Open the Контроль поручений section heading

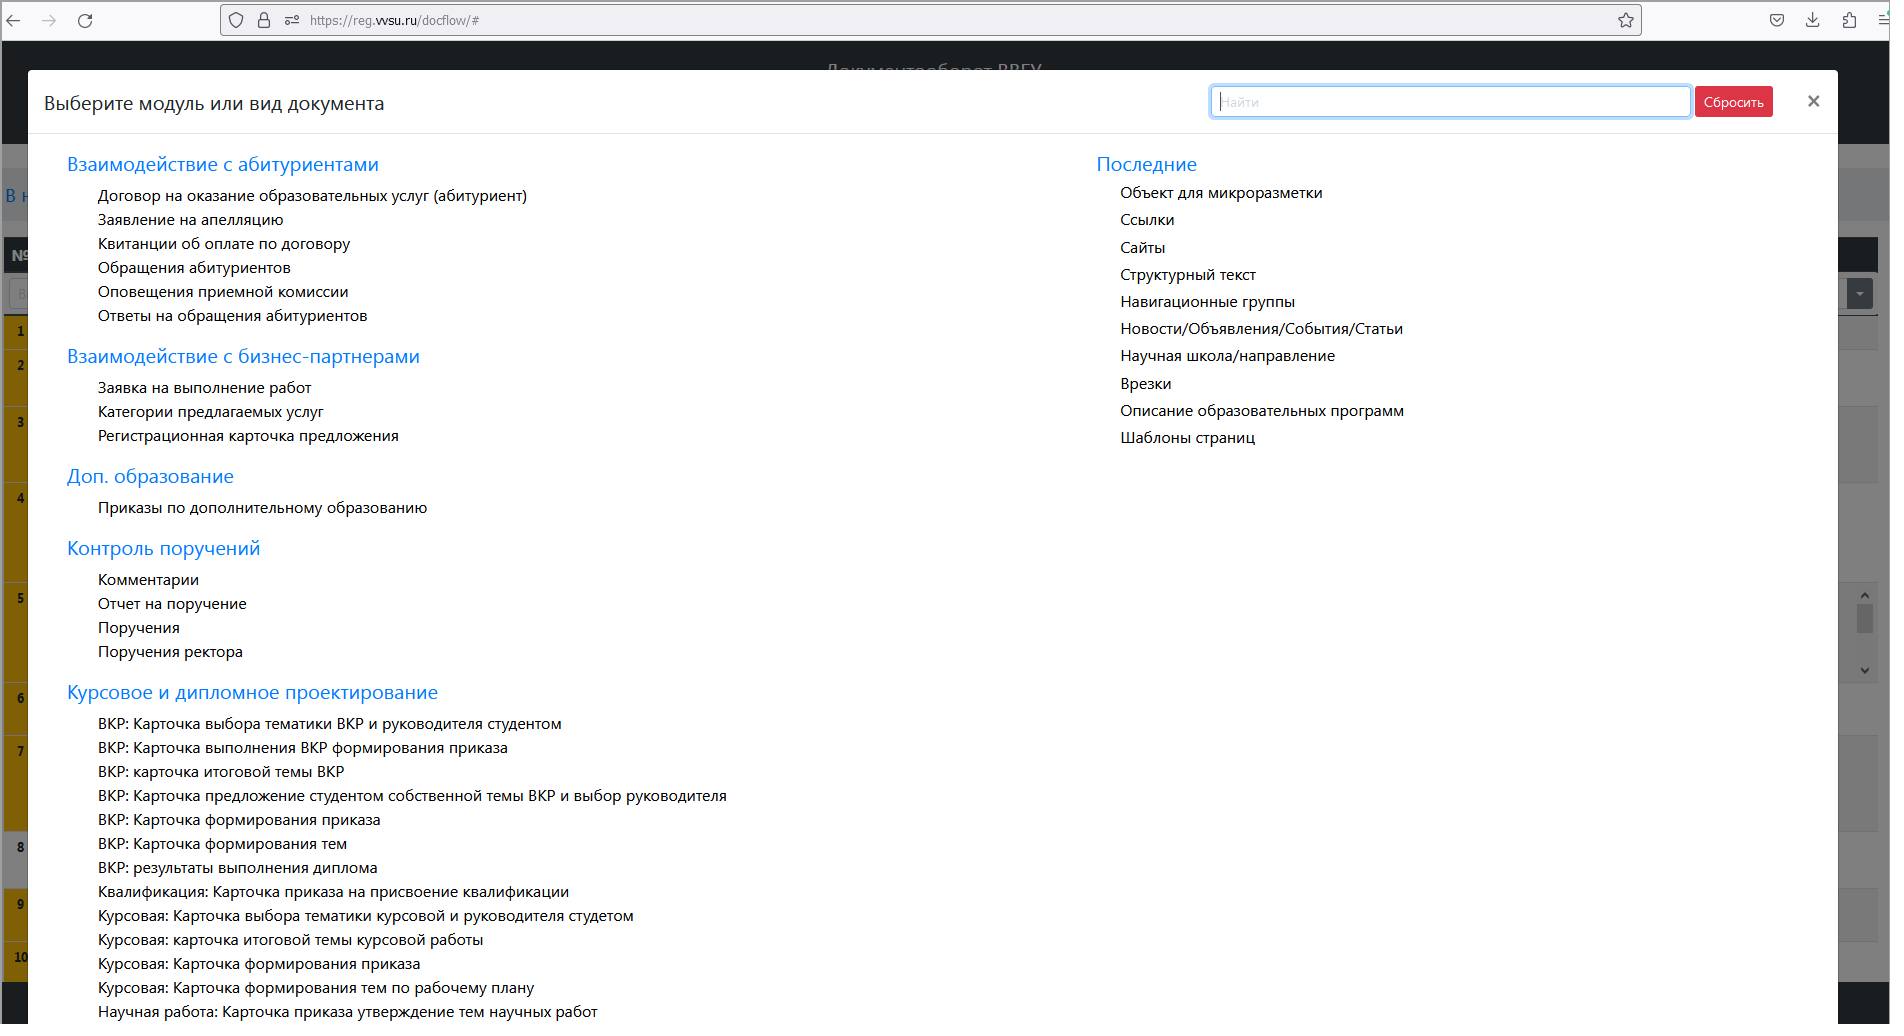pyautogui.click(x=163, y=548)
